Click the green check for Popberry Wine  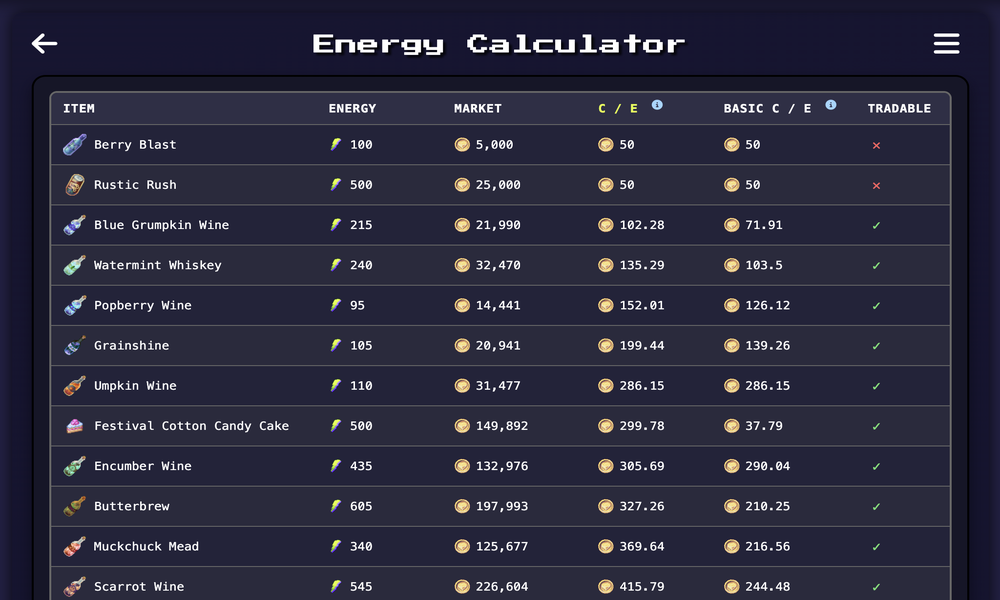coord(876,306)
